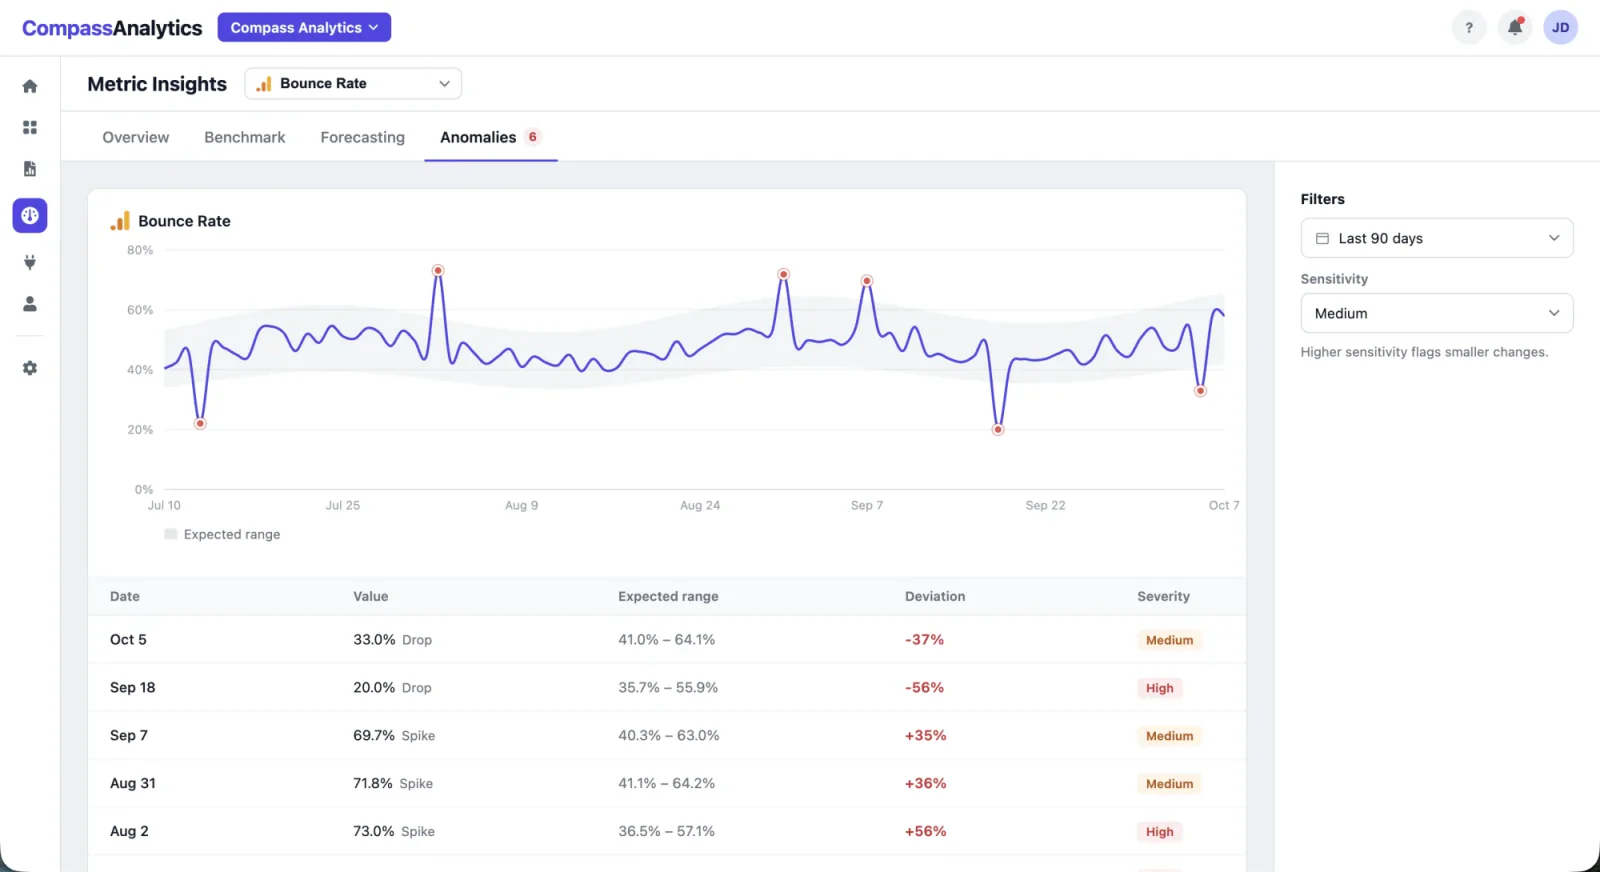Toggle the Expected range legend item
The width and height of the screenshot is (1600, 872).
[222, 535]
